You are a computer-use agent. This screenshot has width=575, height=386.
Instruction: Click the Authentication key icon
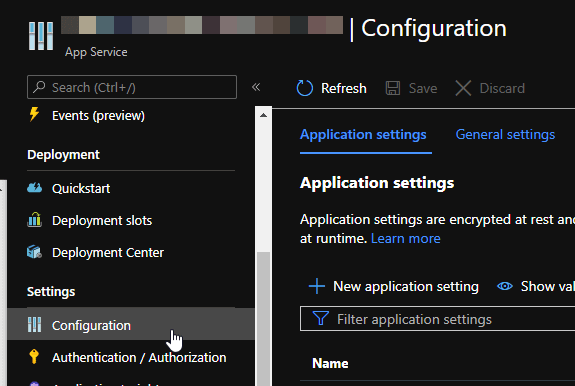34,356
